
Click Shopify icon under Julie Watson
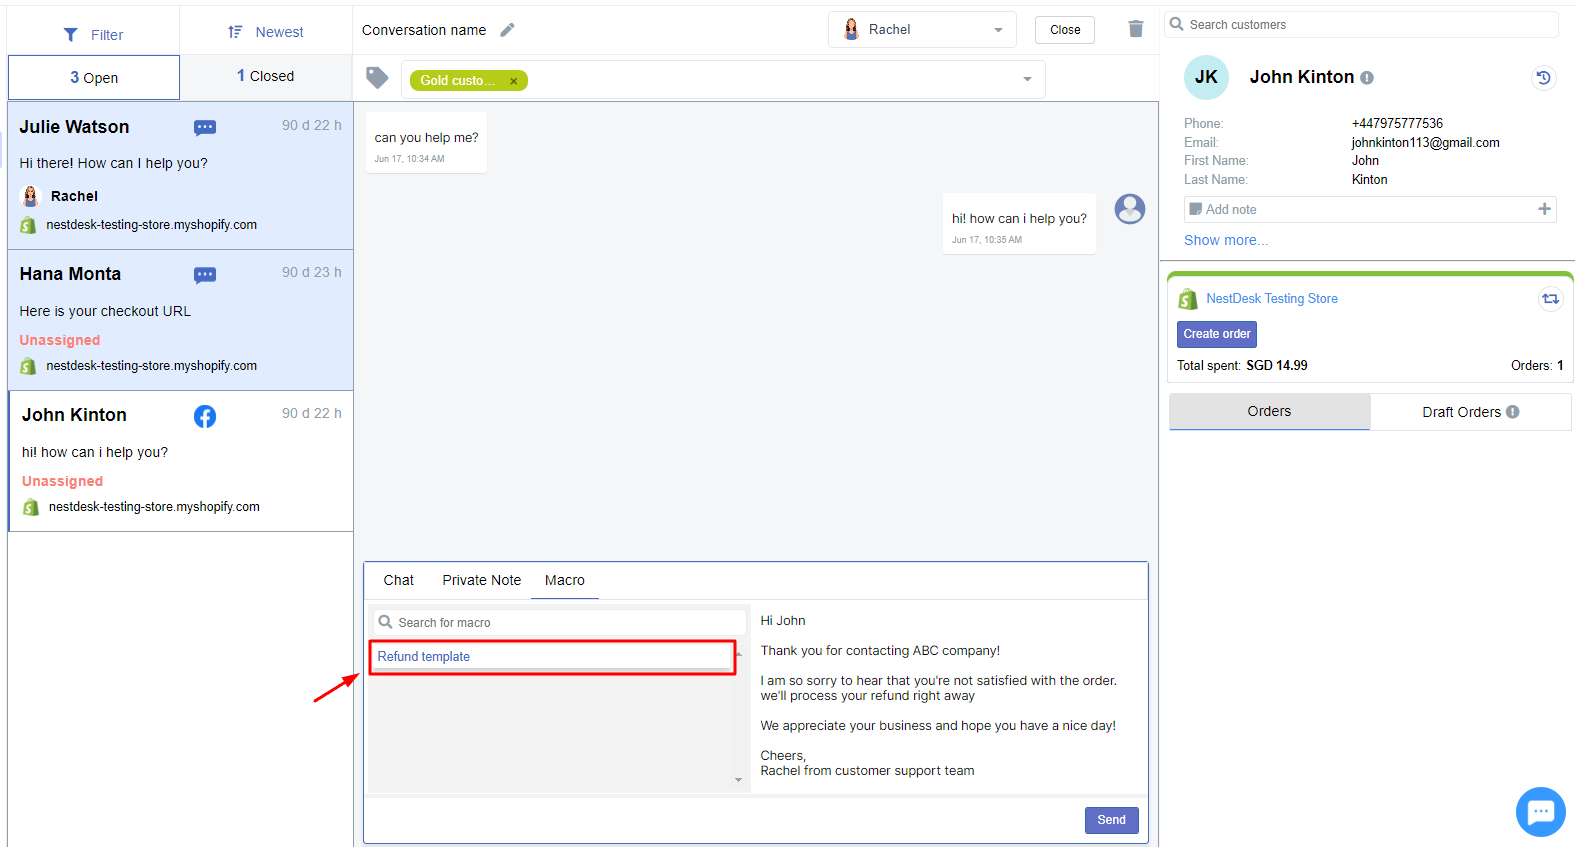point(28,225)
